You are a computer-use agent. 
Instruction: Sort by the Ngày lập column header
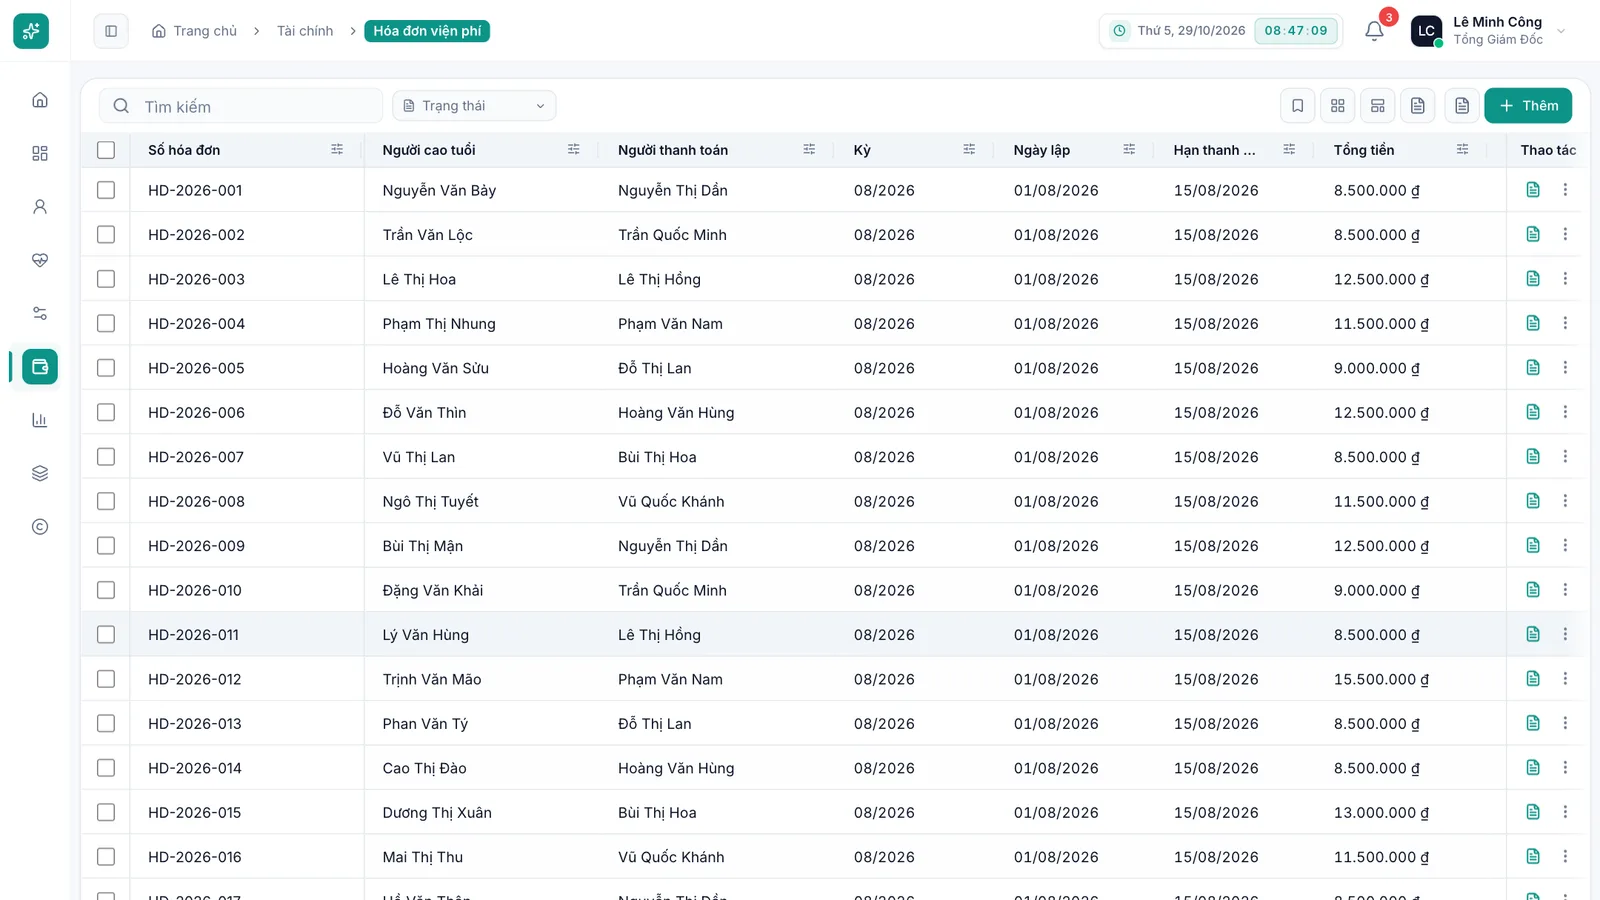(x=1042, y=150)
